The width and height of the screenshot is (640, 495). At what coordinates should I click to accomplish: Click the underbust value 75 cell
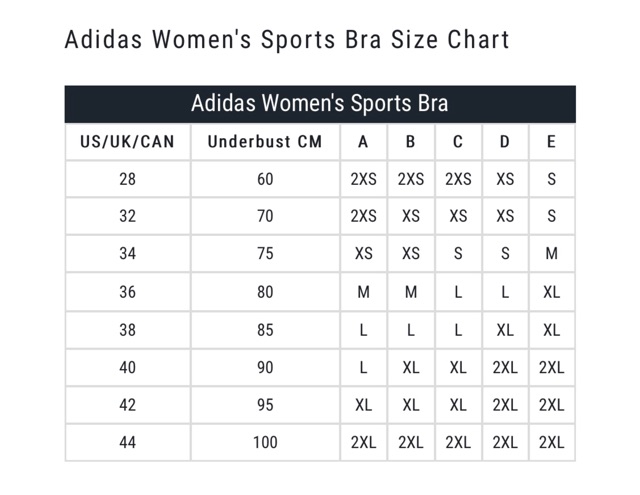coord(265,254)
